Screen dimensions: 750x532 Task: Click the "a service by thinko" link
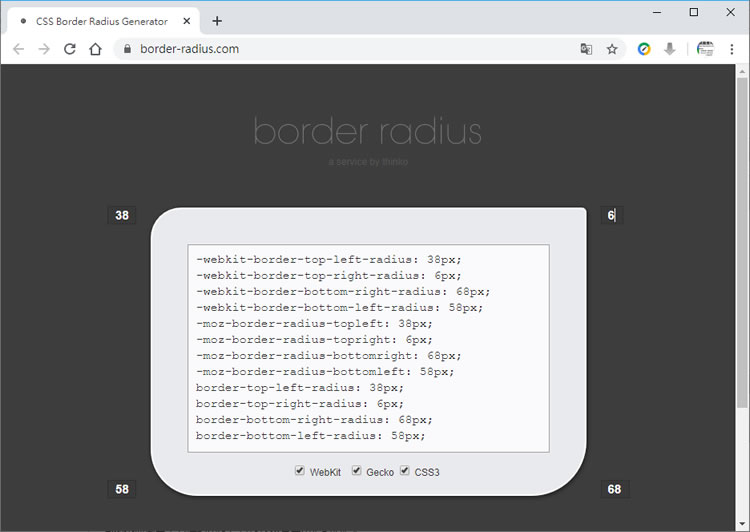(x=368, y=162)
